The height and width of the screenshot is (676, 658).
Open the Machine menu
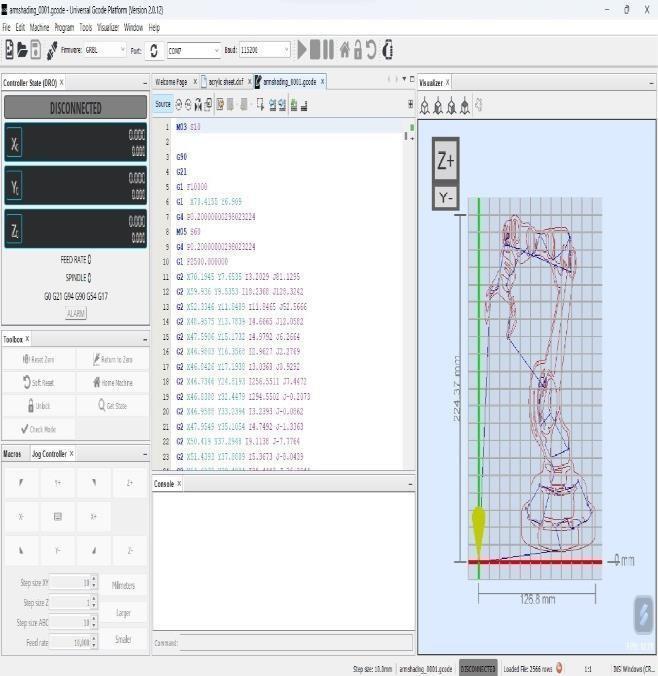pyautogui.click(x=39, y=27)
